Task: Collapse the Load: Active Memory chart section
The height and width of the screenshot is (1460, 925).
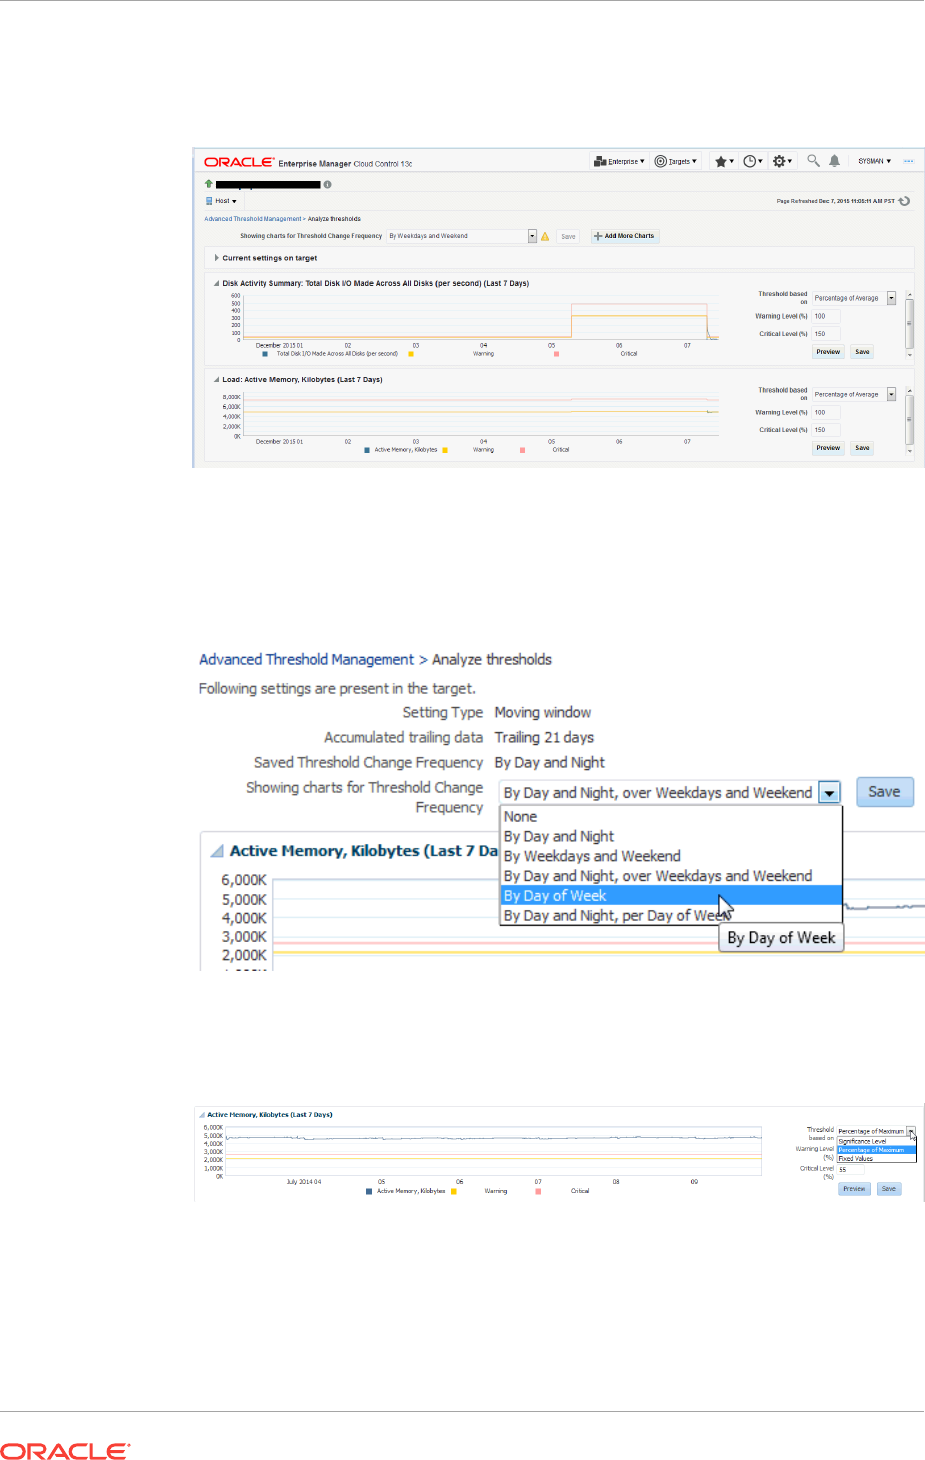Action: coord(217,380)
